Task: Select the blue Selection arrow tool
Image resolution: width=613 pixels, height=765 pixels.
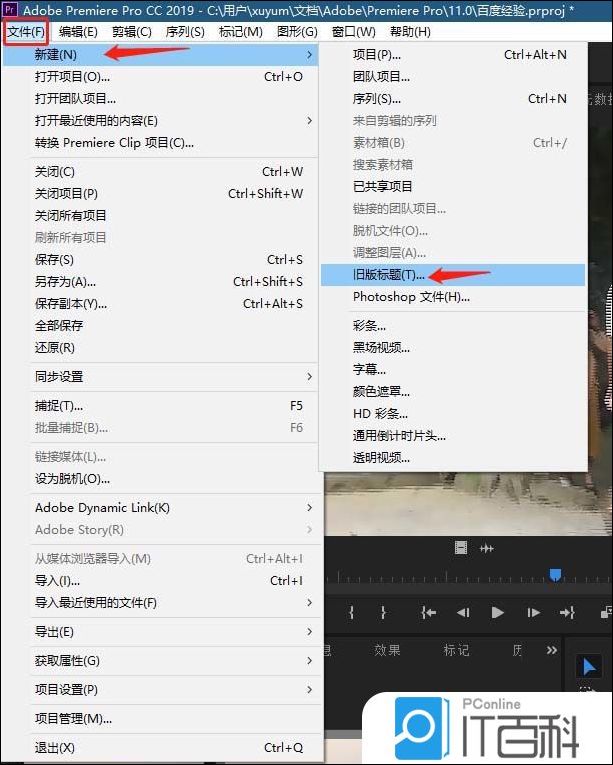Action: tap(589, 666)
